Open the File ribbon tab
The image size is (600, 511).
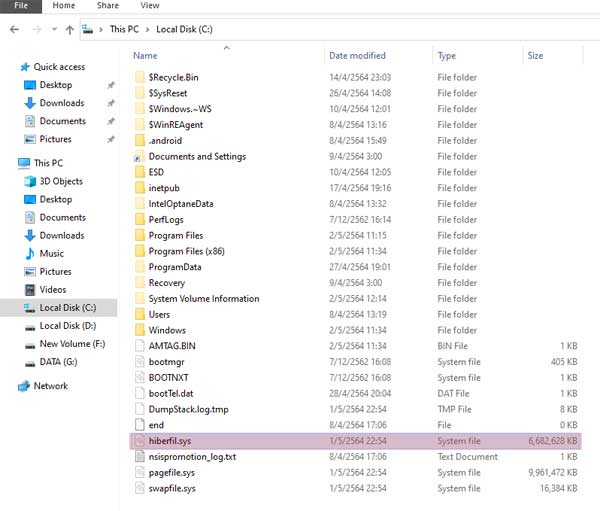coord(21,6)
